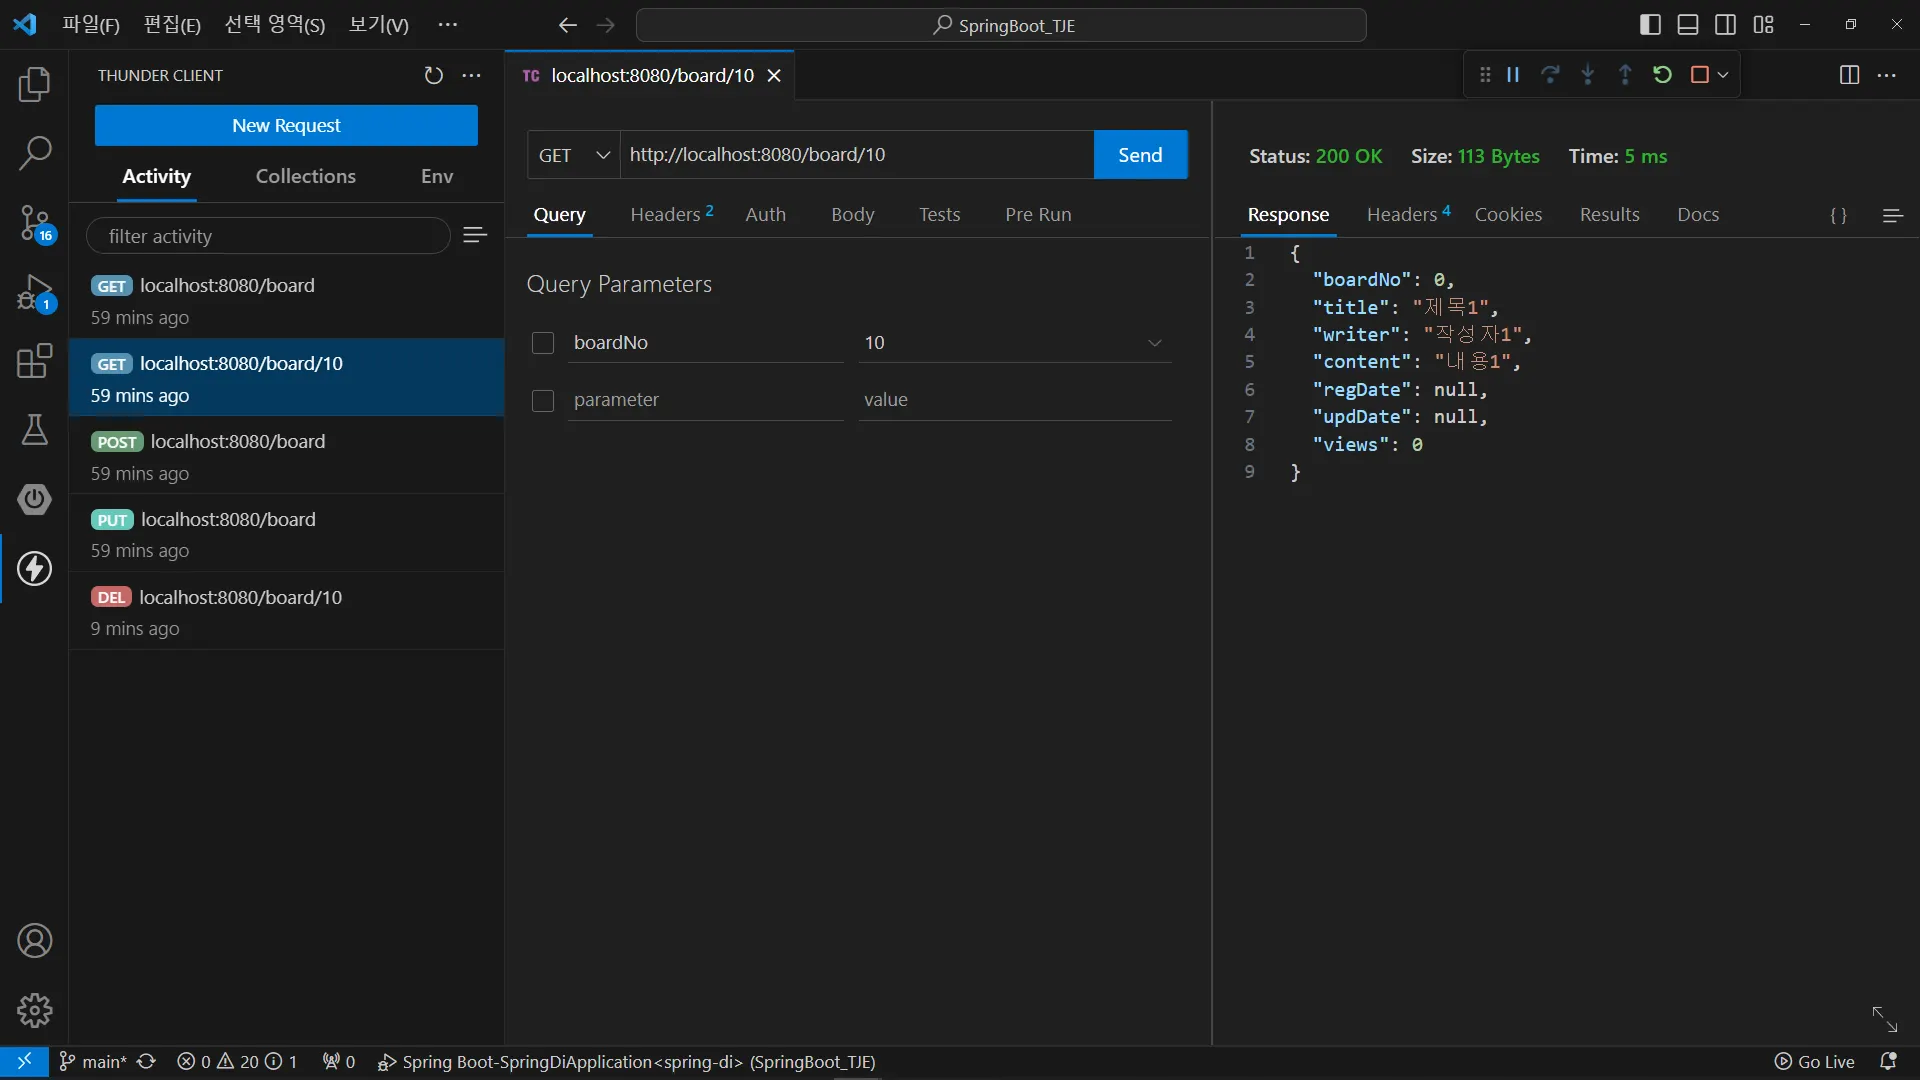Split the editor to the right
The width and height of the screenshot is (1920, 1080).
pos(1849,76)
